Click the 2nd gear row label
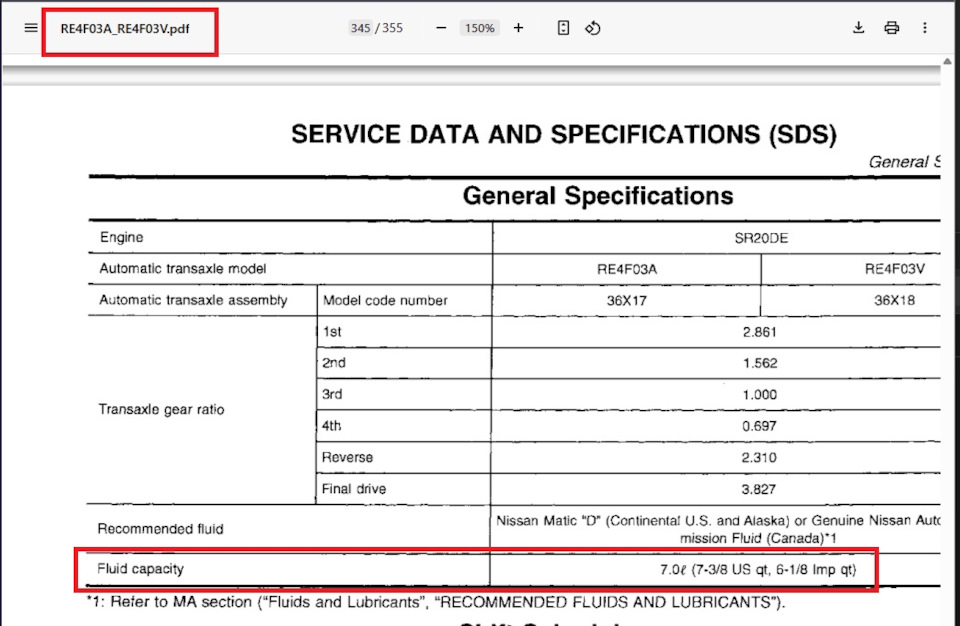The width and height of the screenshot is (960, 626). click(334, 363)
